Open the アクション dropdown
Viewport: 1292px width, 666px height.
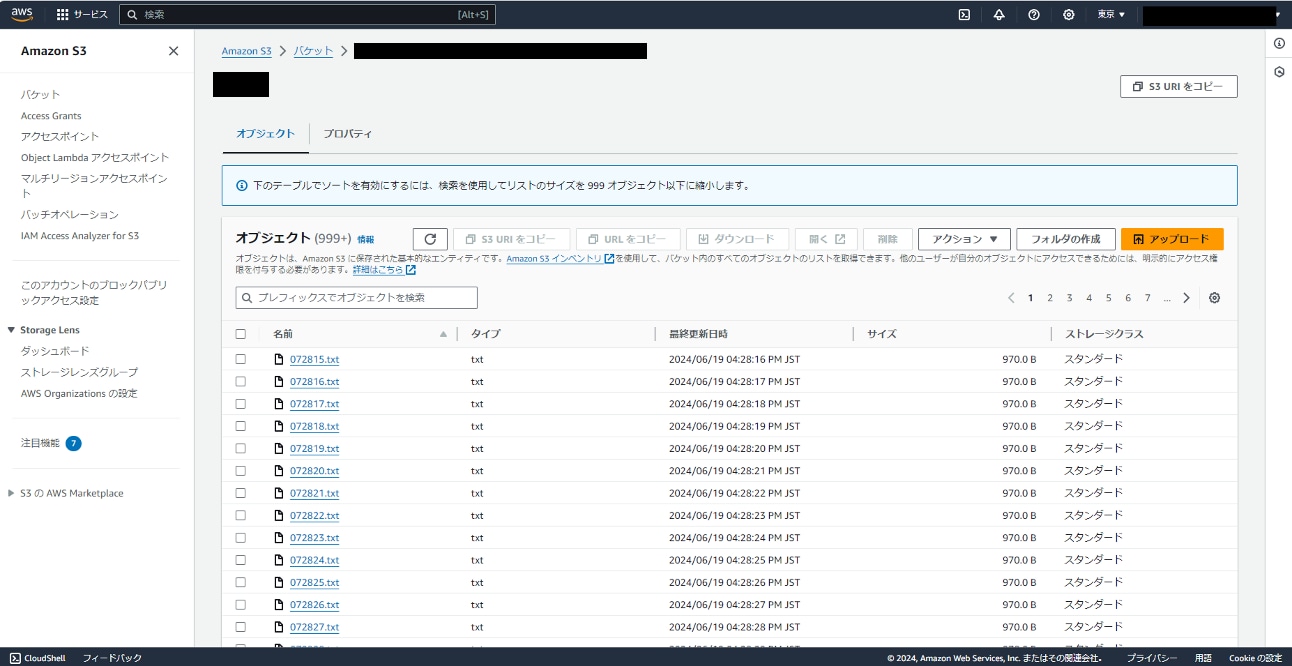click(x=964, y=239)
